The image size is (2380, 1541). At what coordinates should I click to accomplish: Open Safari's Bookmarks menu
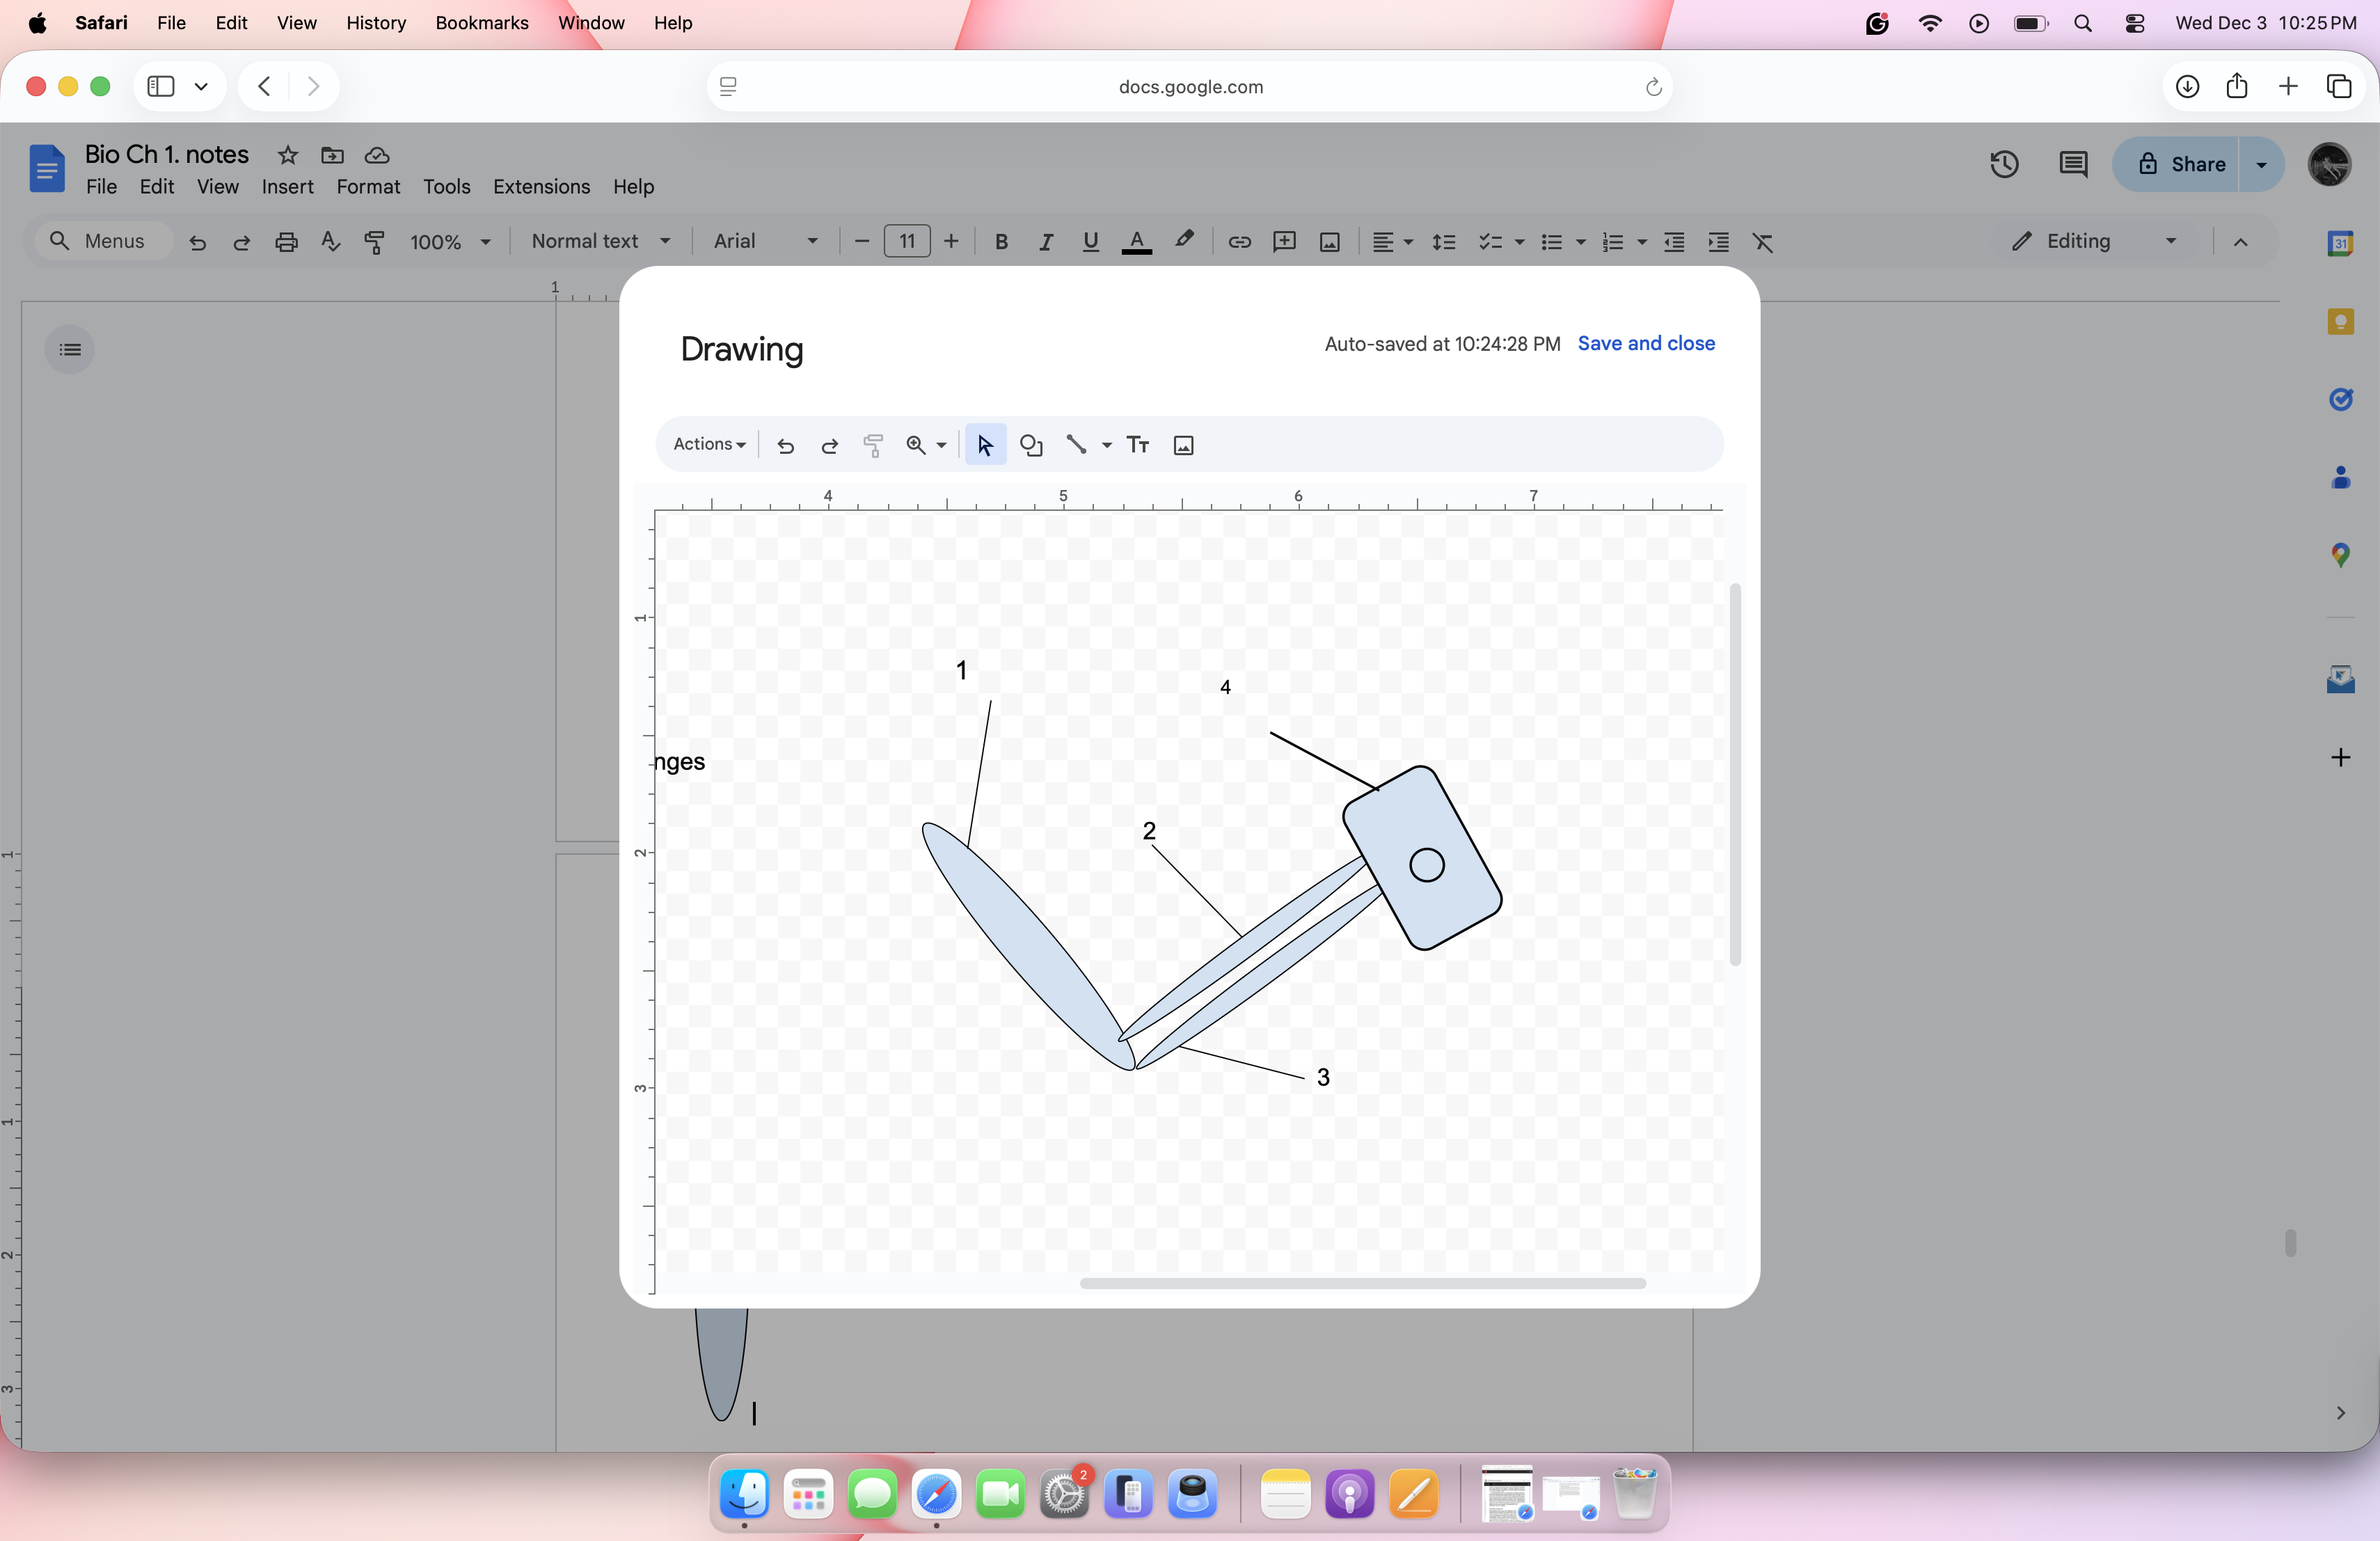coord(481,23)
